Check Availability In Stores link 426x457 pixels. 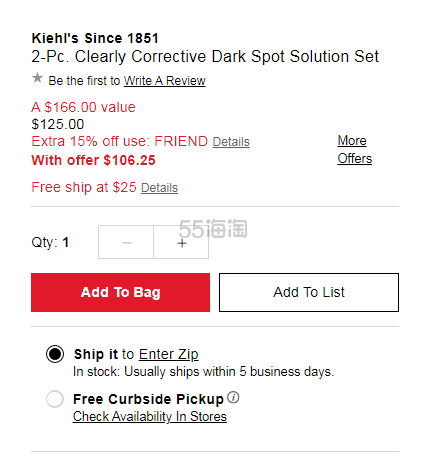(150, 416)
